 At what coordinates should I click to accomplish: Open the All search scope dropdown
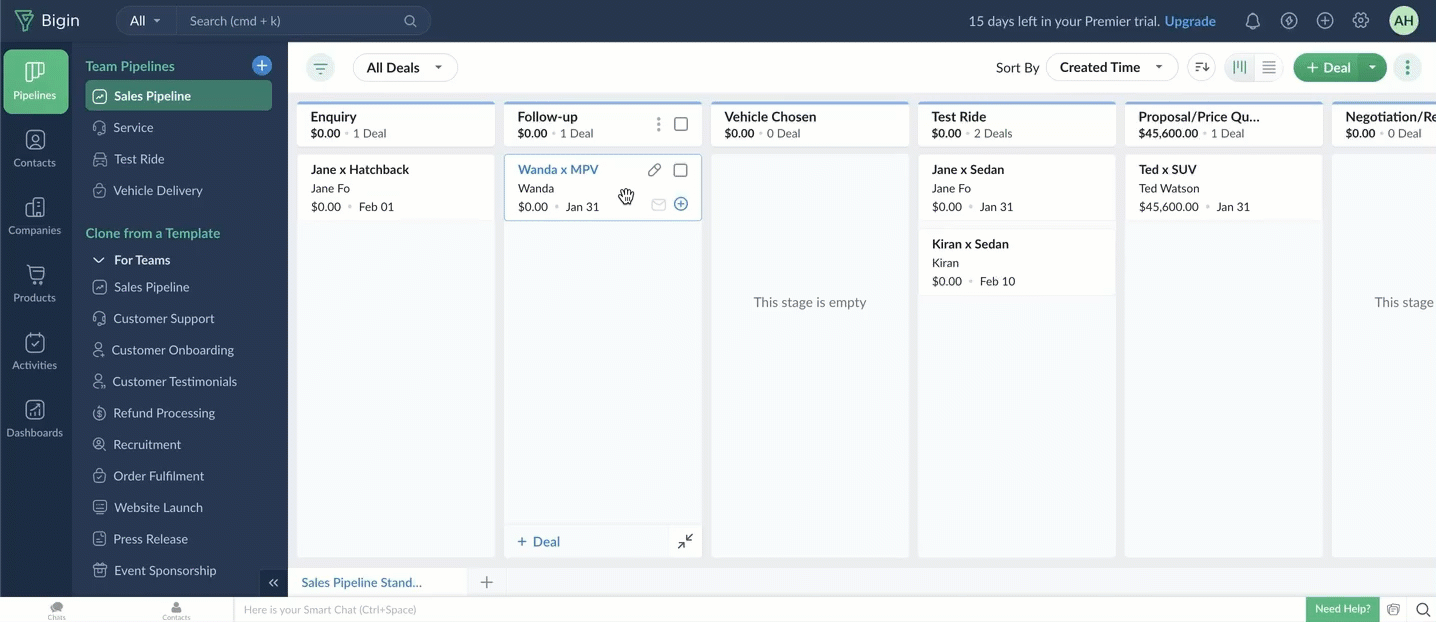pos(146,20)
